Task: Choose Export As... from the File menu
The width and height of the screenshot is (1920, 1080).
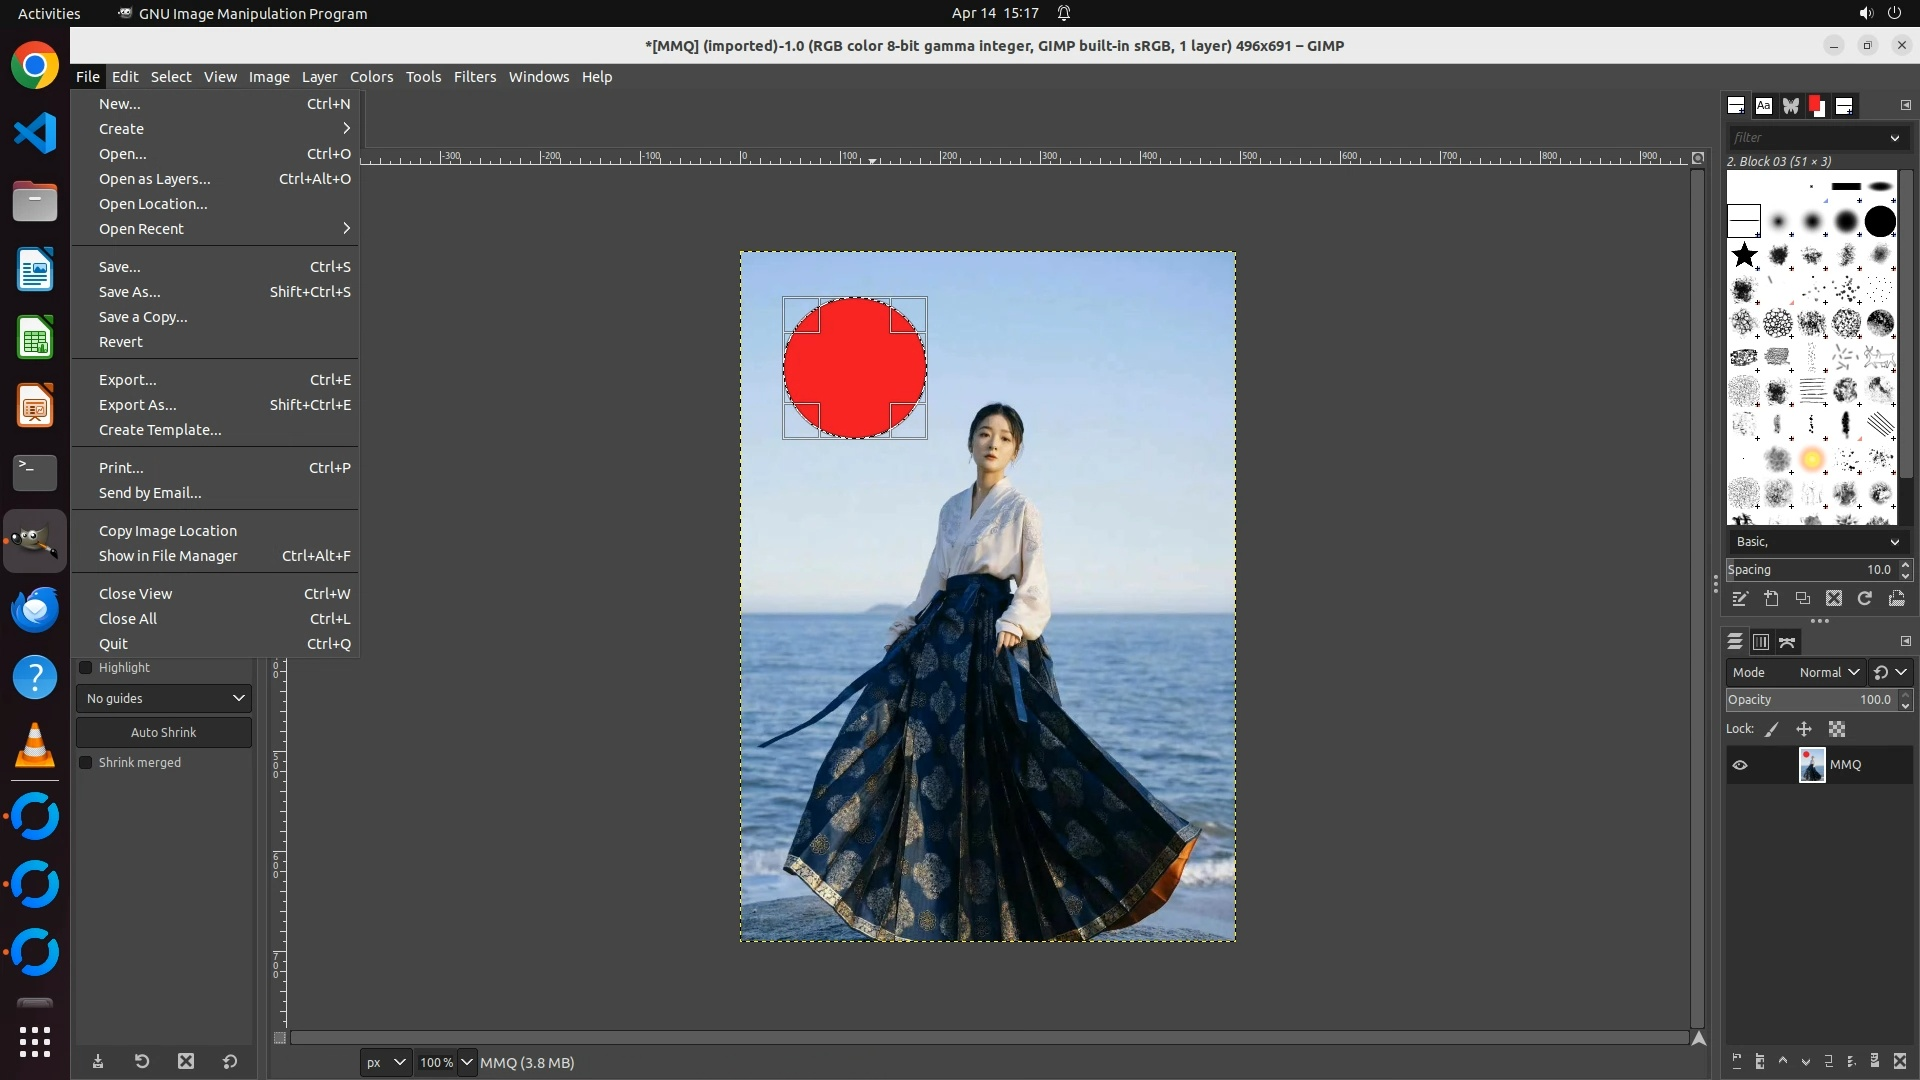Action: point(138,405)
